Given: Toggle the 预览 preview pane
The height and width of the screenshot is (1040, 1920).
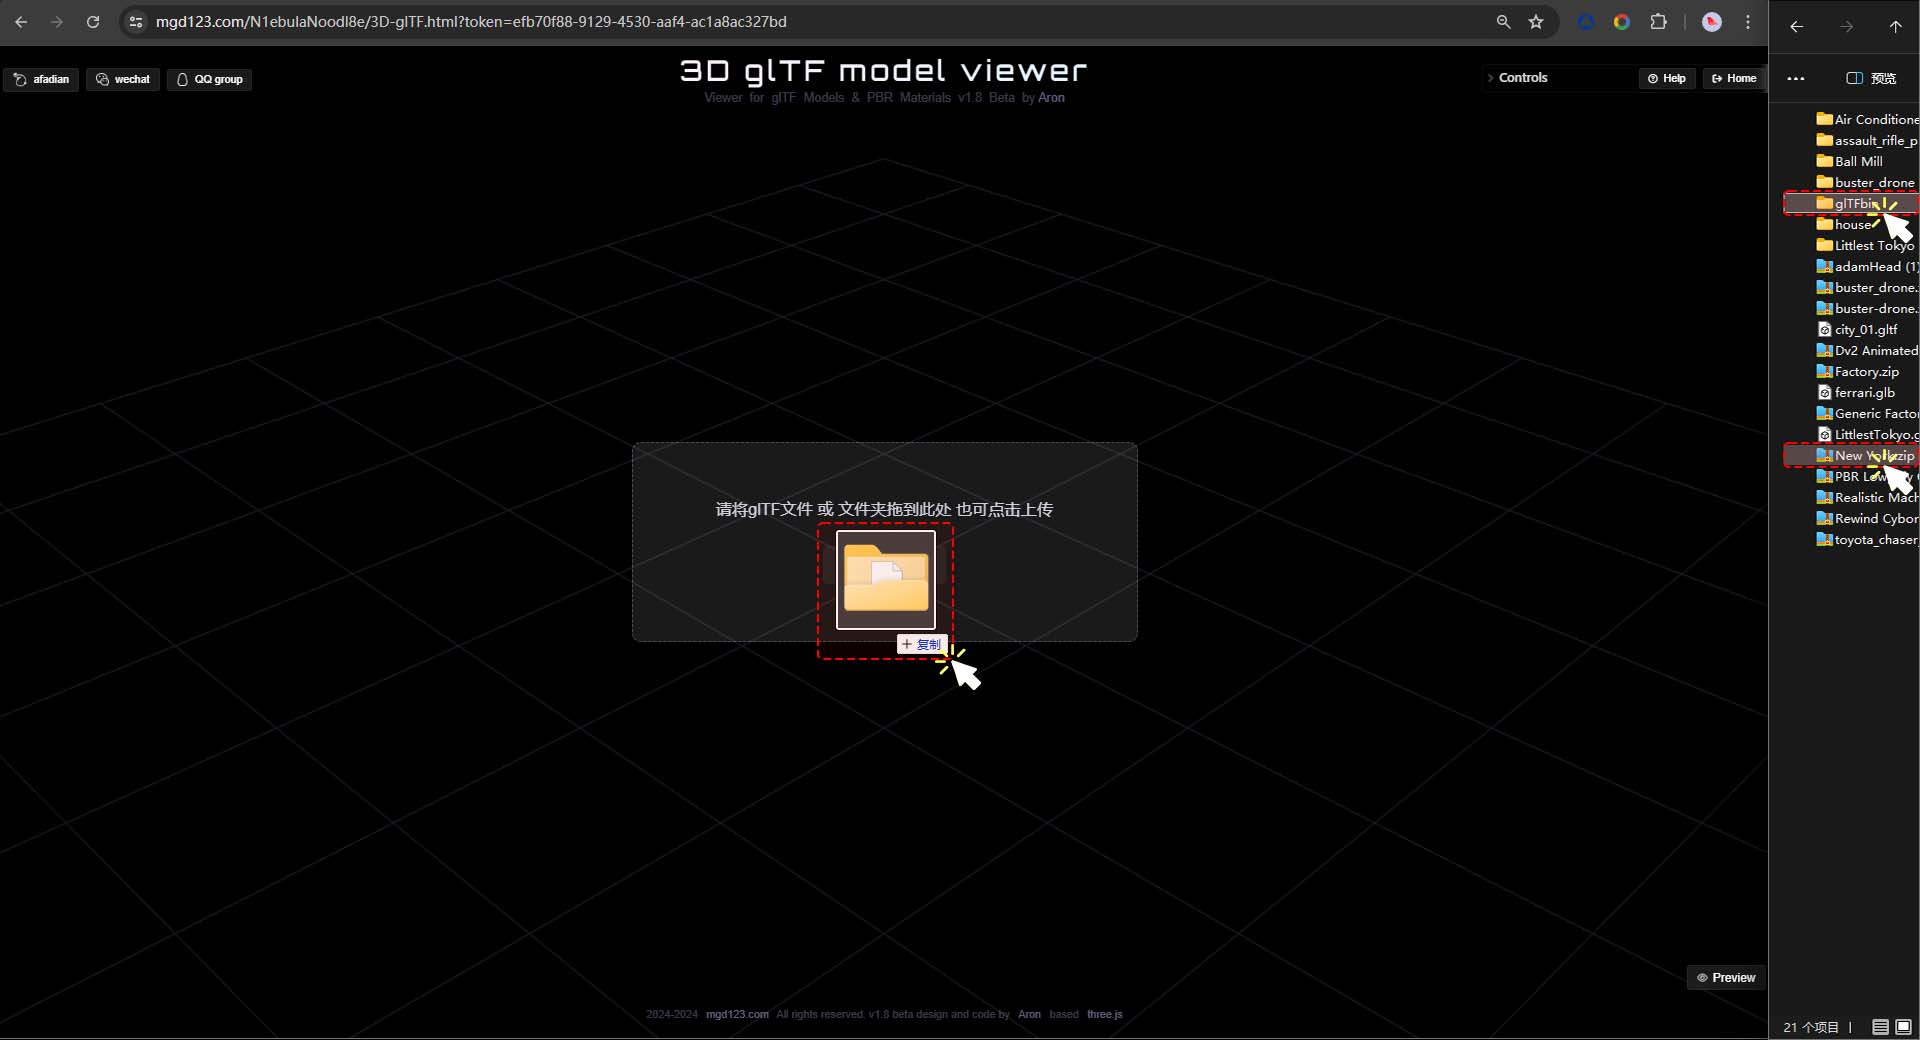Looking at the screenshot, I should click(x=1871, y=78).
